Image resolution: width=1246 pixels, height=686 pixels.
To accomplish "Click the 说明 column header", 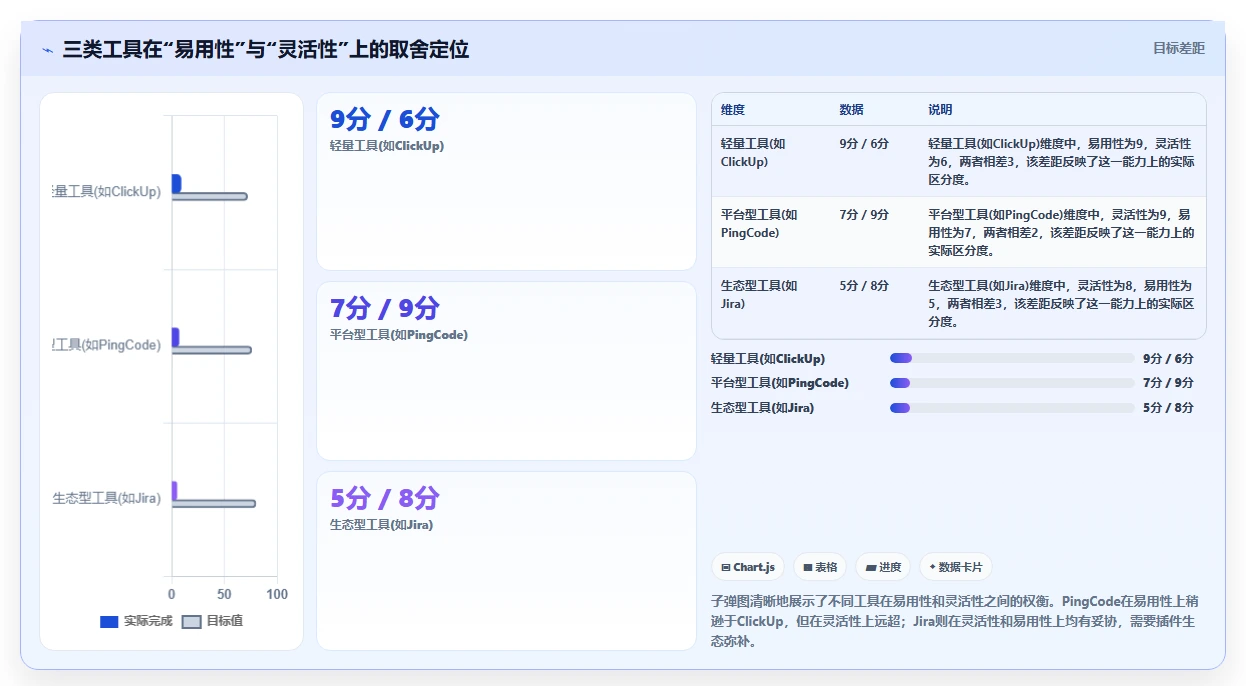I will [940, 110].
